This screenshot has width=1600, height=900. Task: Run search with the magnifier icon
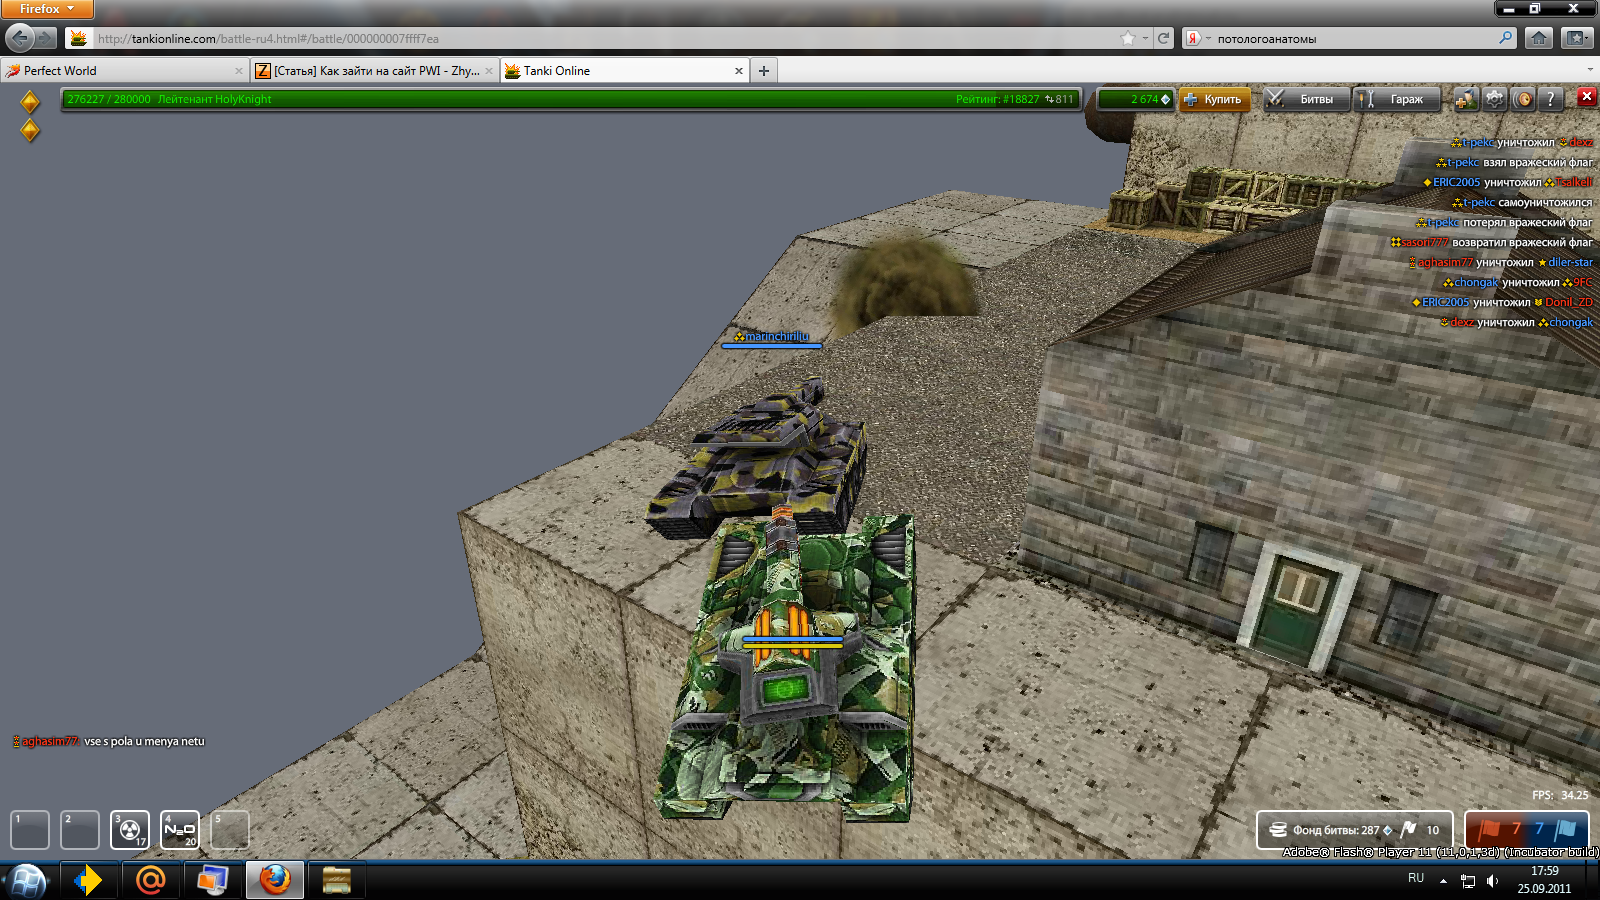coord(1506,38)
